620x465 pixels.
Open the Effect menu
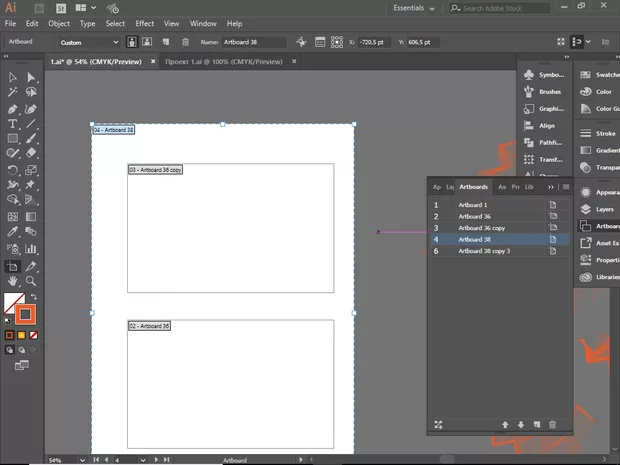(145, 23)
